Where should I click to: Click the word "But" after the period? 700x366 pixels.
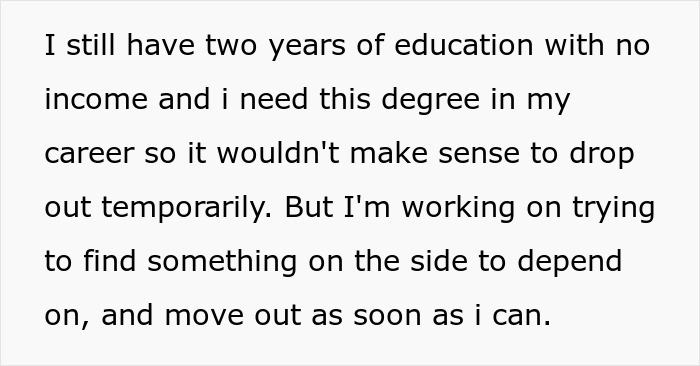coord(309,207)
